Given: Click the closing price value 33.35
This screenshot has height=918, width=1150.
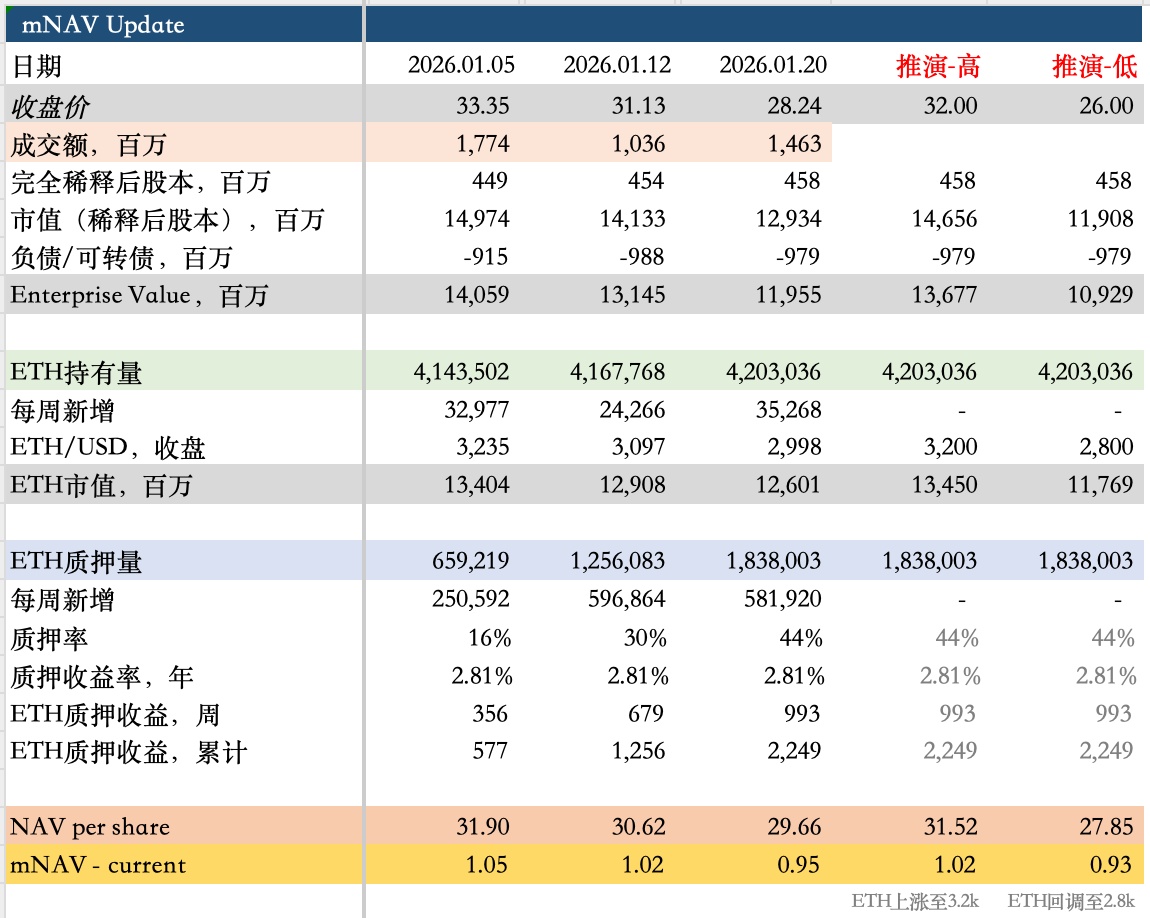Looking at the screenshot, I should 484,106.
